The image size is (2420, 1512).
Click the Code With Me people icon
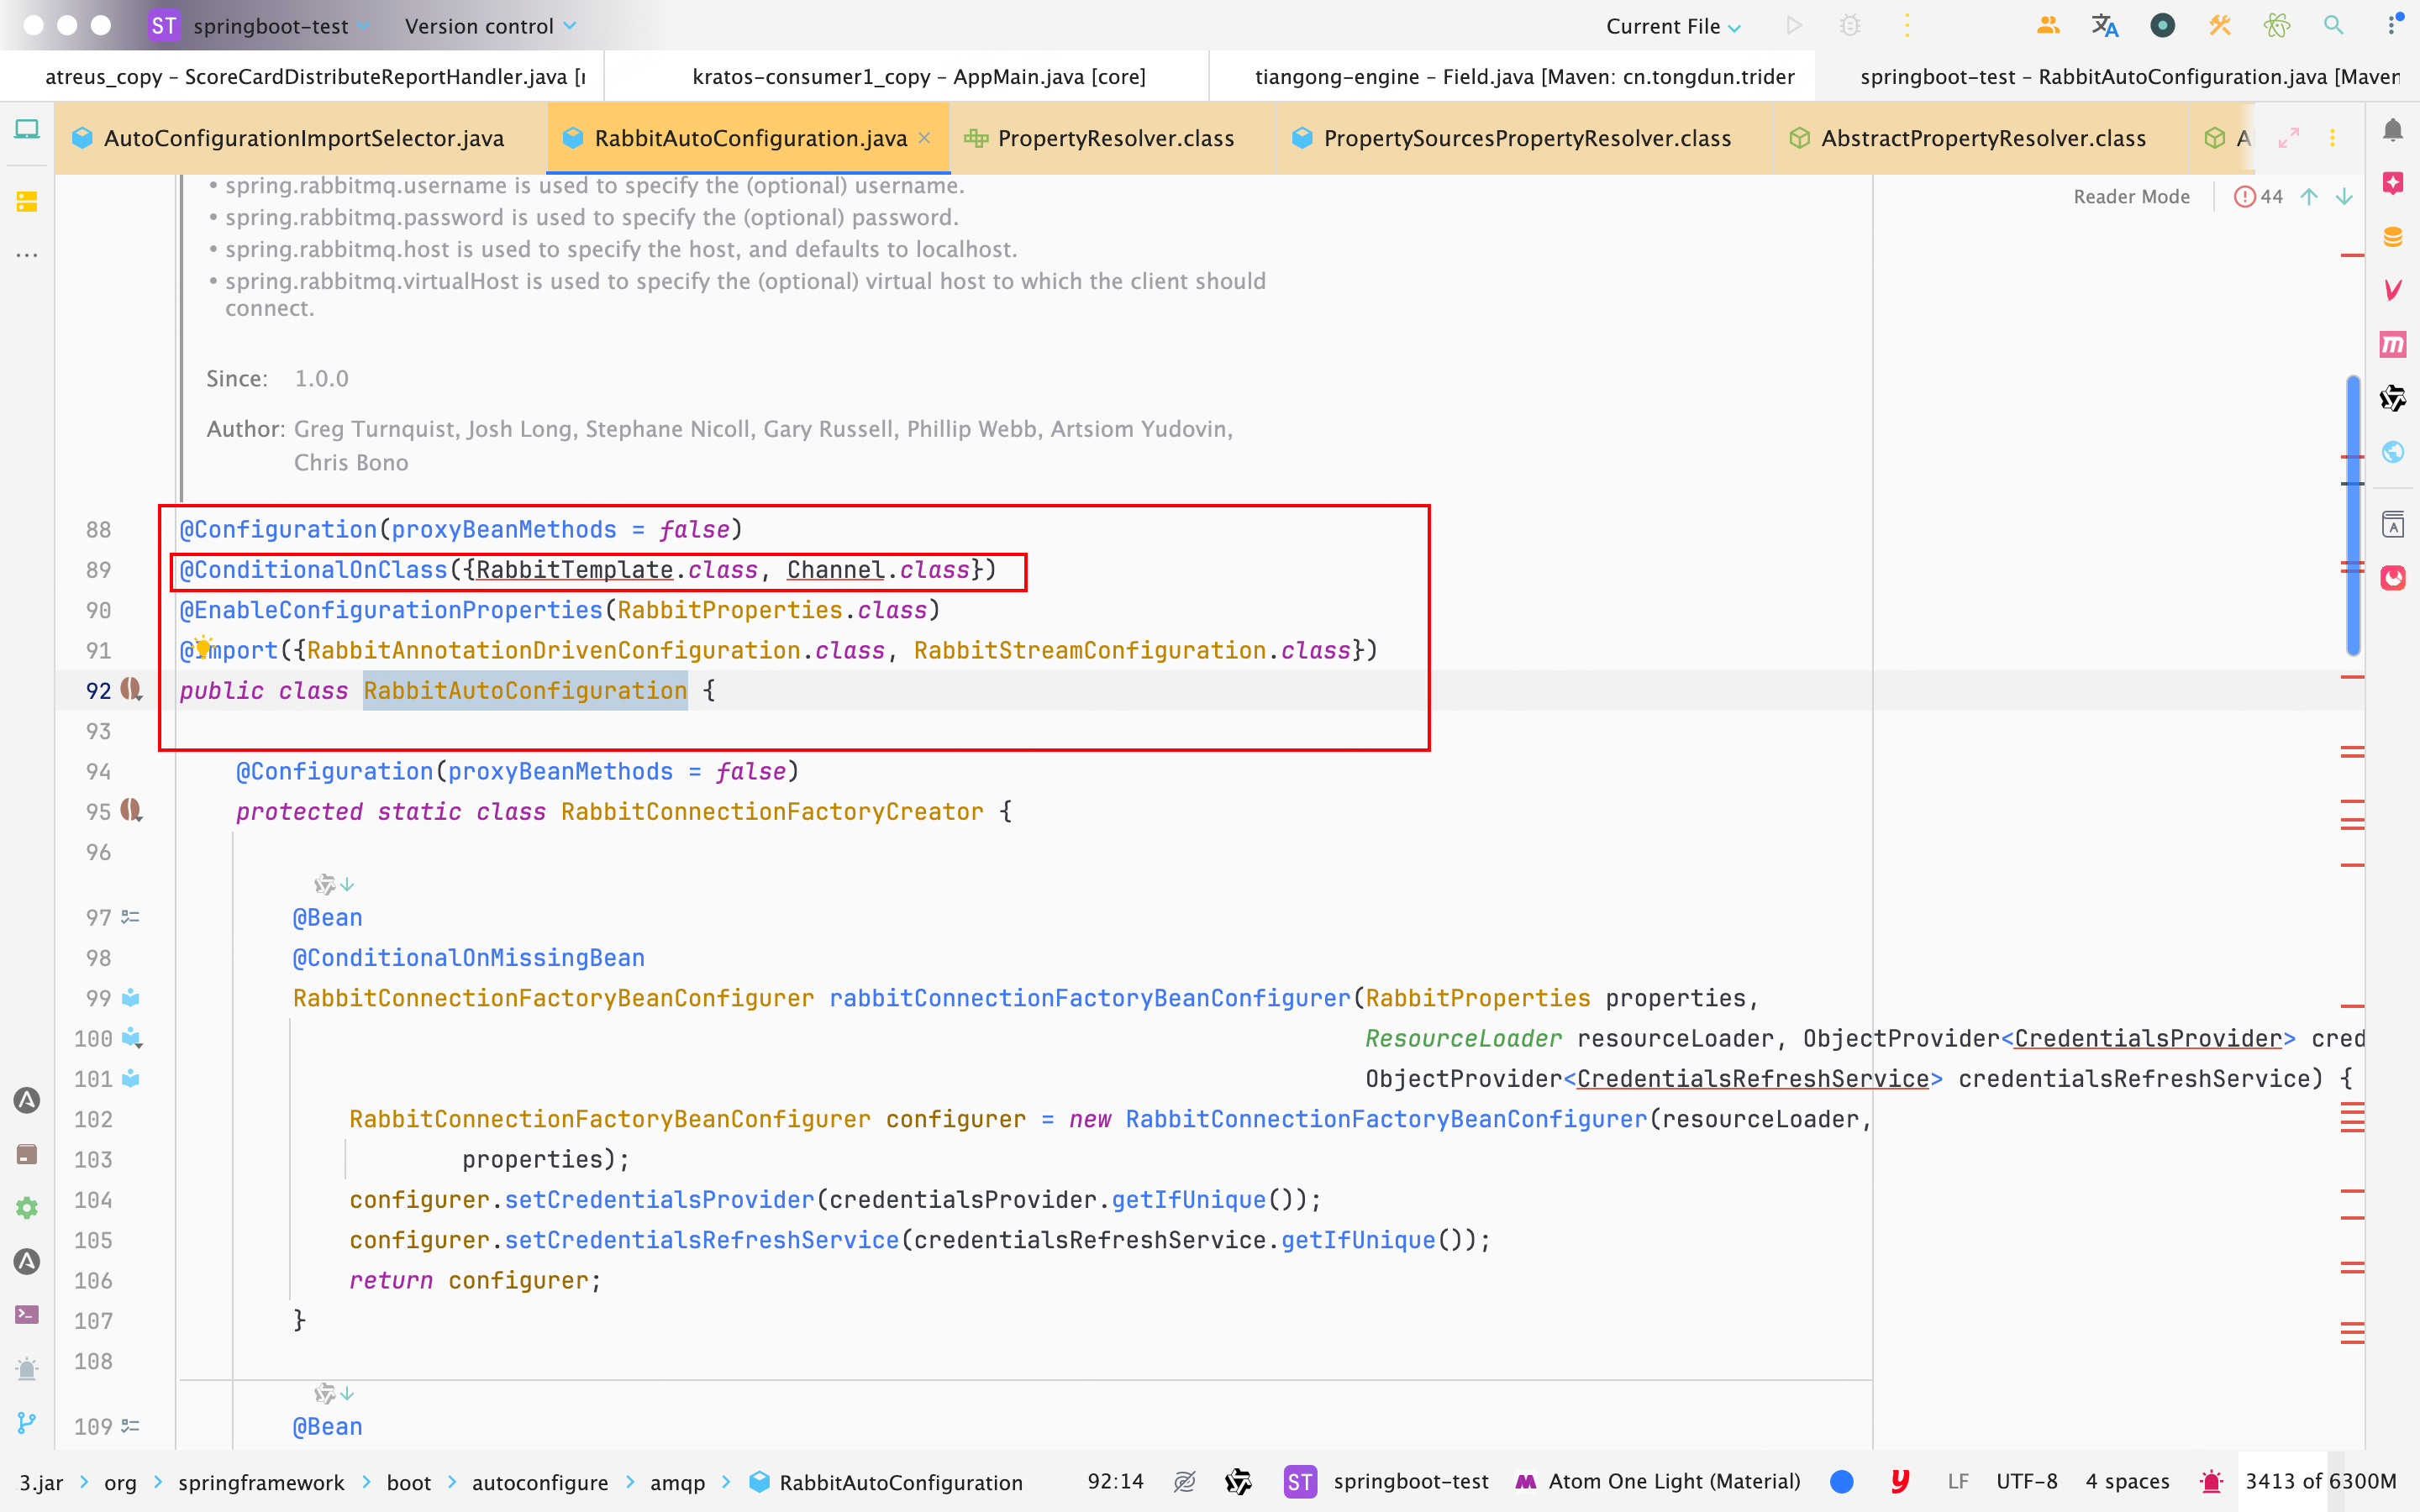2047,26
